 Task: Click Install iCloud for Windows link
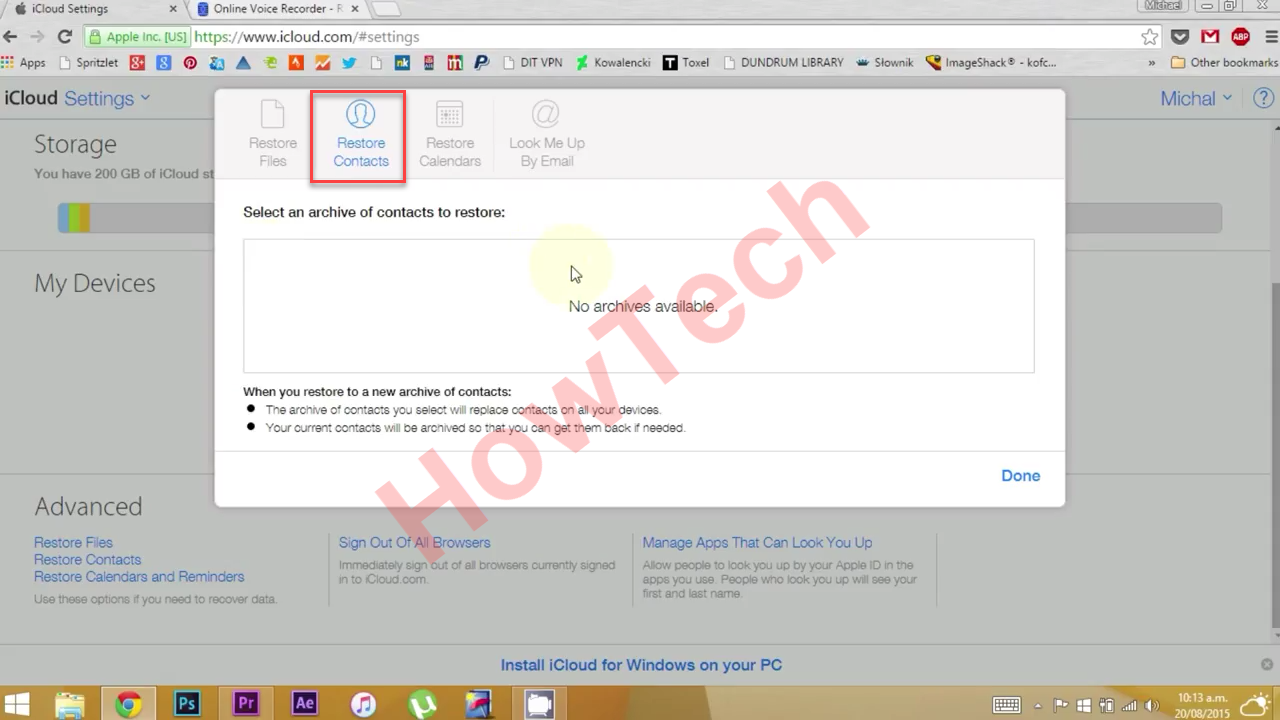[x=641, y=665]
